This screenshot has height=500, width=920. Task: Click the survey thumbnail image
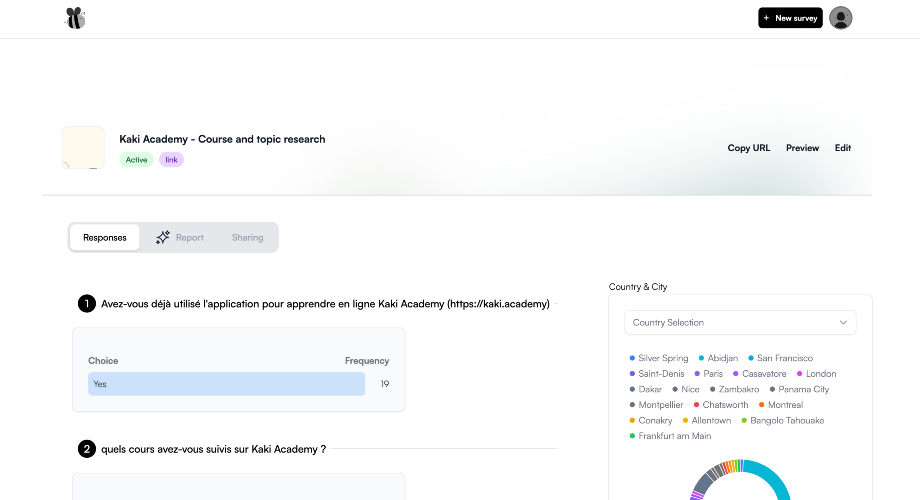pyautogui.click(x=83, y=148)
